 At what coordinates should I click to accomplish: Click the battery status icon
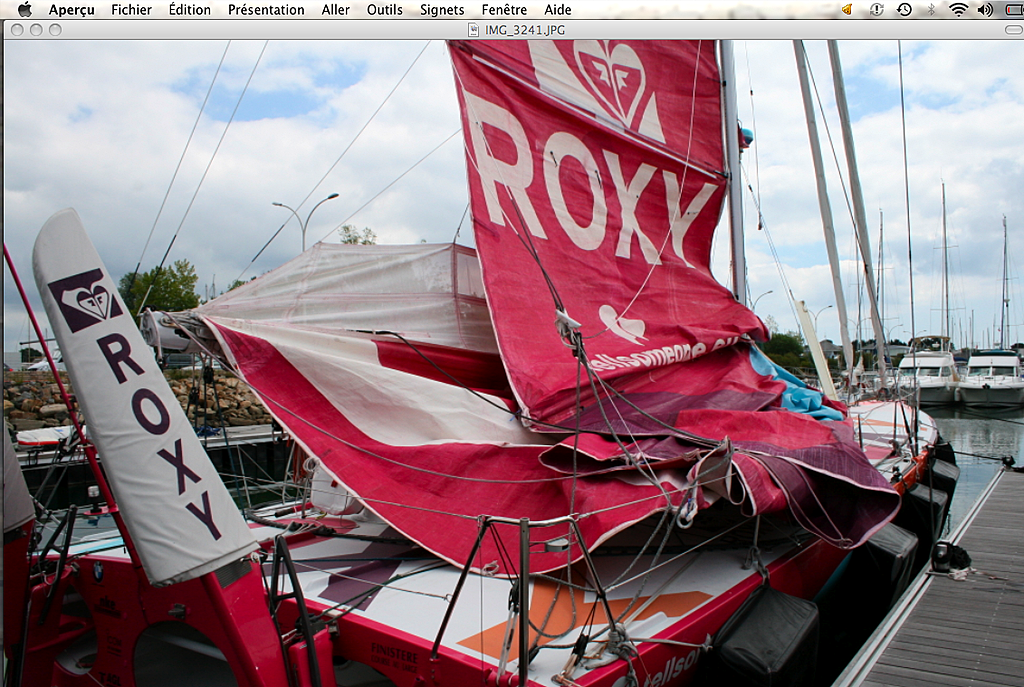[1015, 9]
